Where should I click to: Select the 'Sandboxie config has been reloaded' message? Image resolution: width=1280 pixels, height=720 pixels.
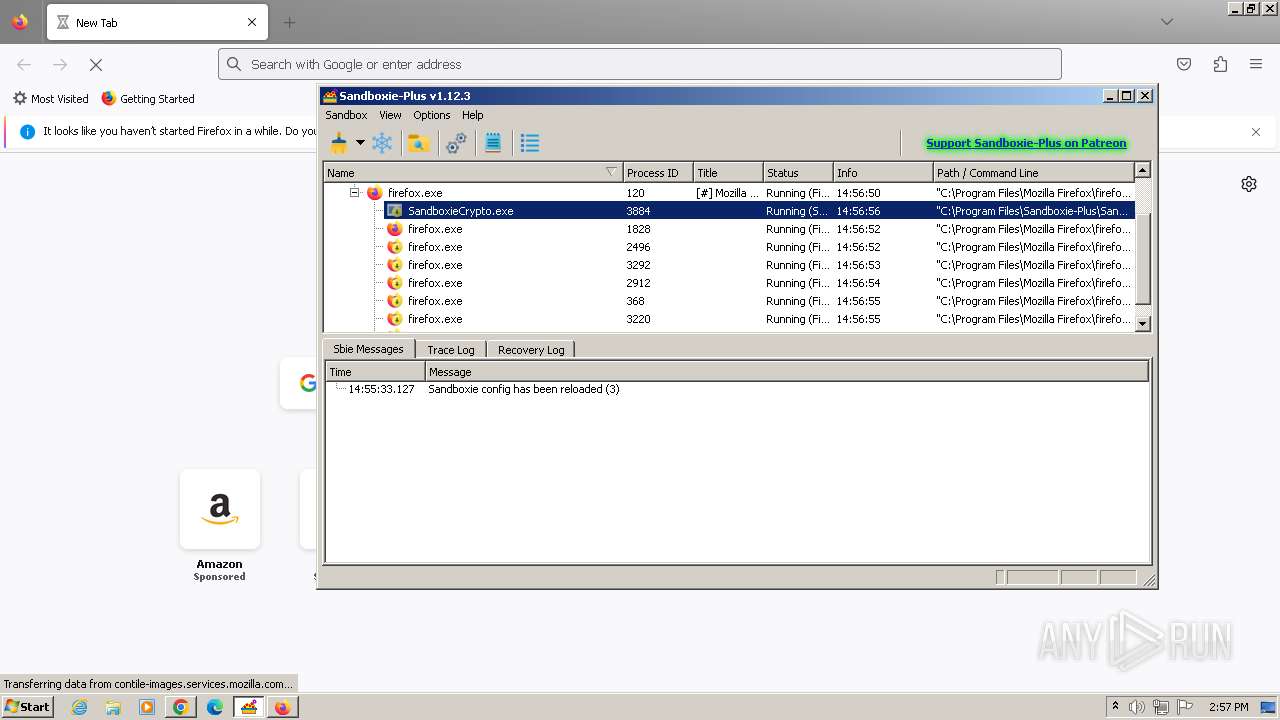click(x=523, y=389)
